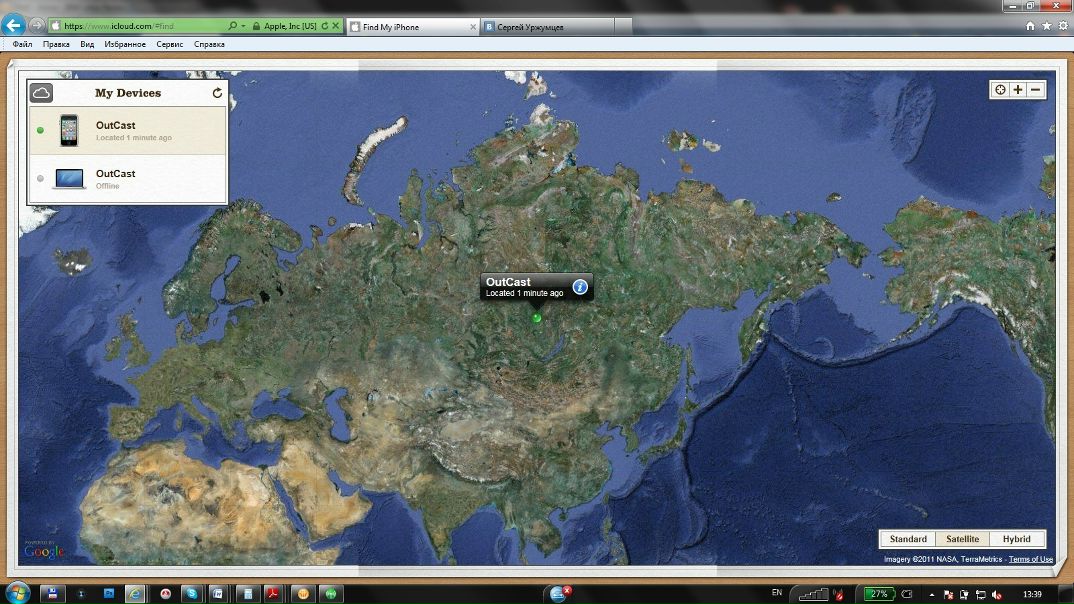Open the OutCast info button on map
The height and width of the screenshot is (604, 1074).
[580, 287]
